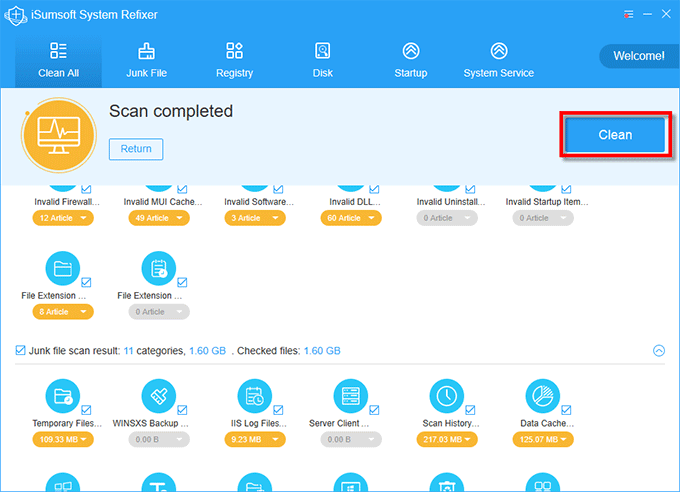
Task: Expand the 125.07 MB dropdown
Action: 543,439
